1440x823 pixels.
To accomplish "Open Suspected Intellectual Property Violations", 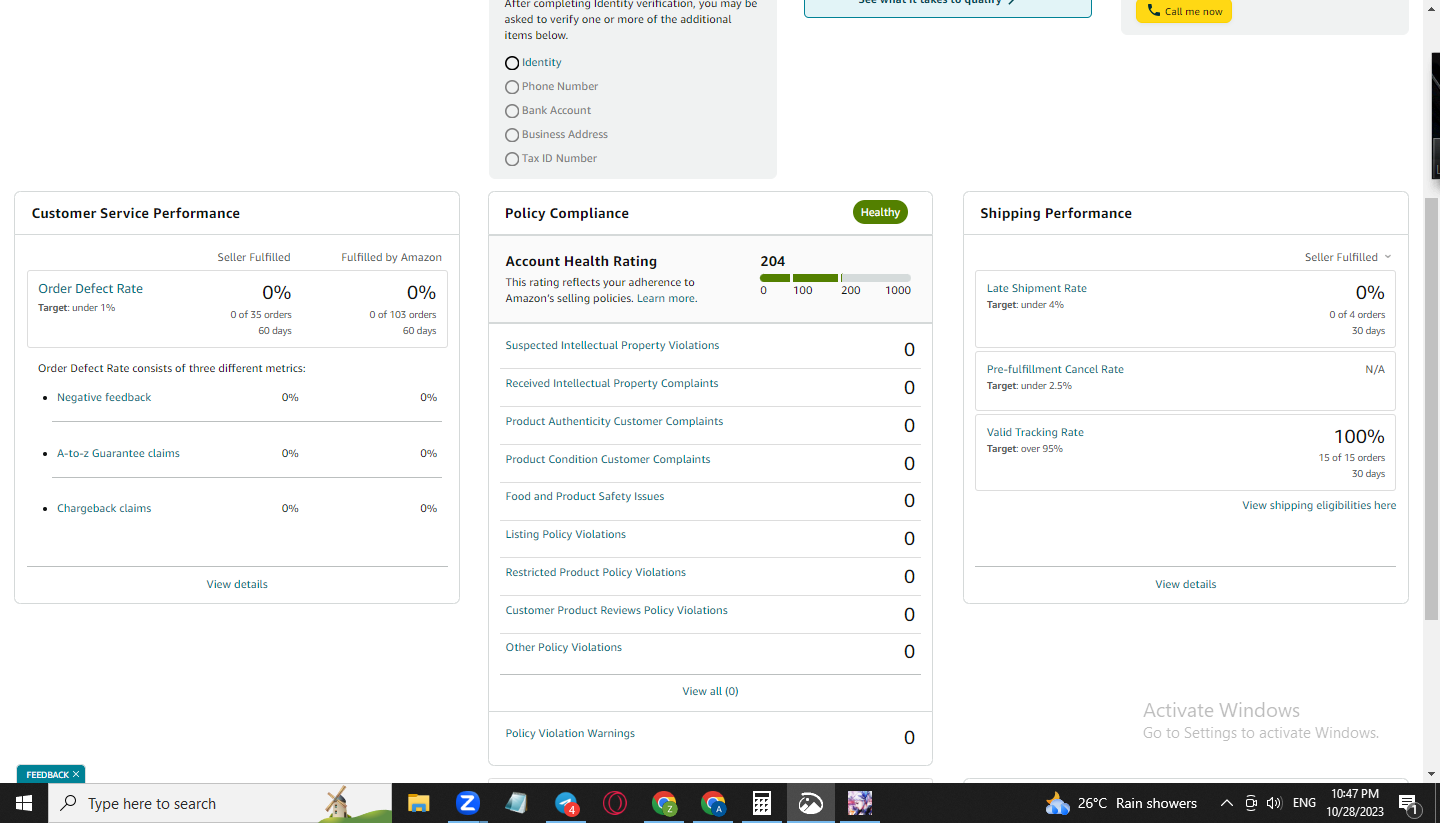I will (612, 345).
